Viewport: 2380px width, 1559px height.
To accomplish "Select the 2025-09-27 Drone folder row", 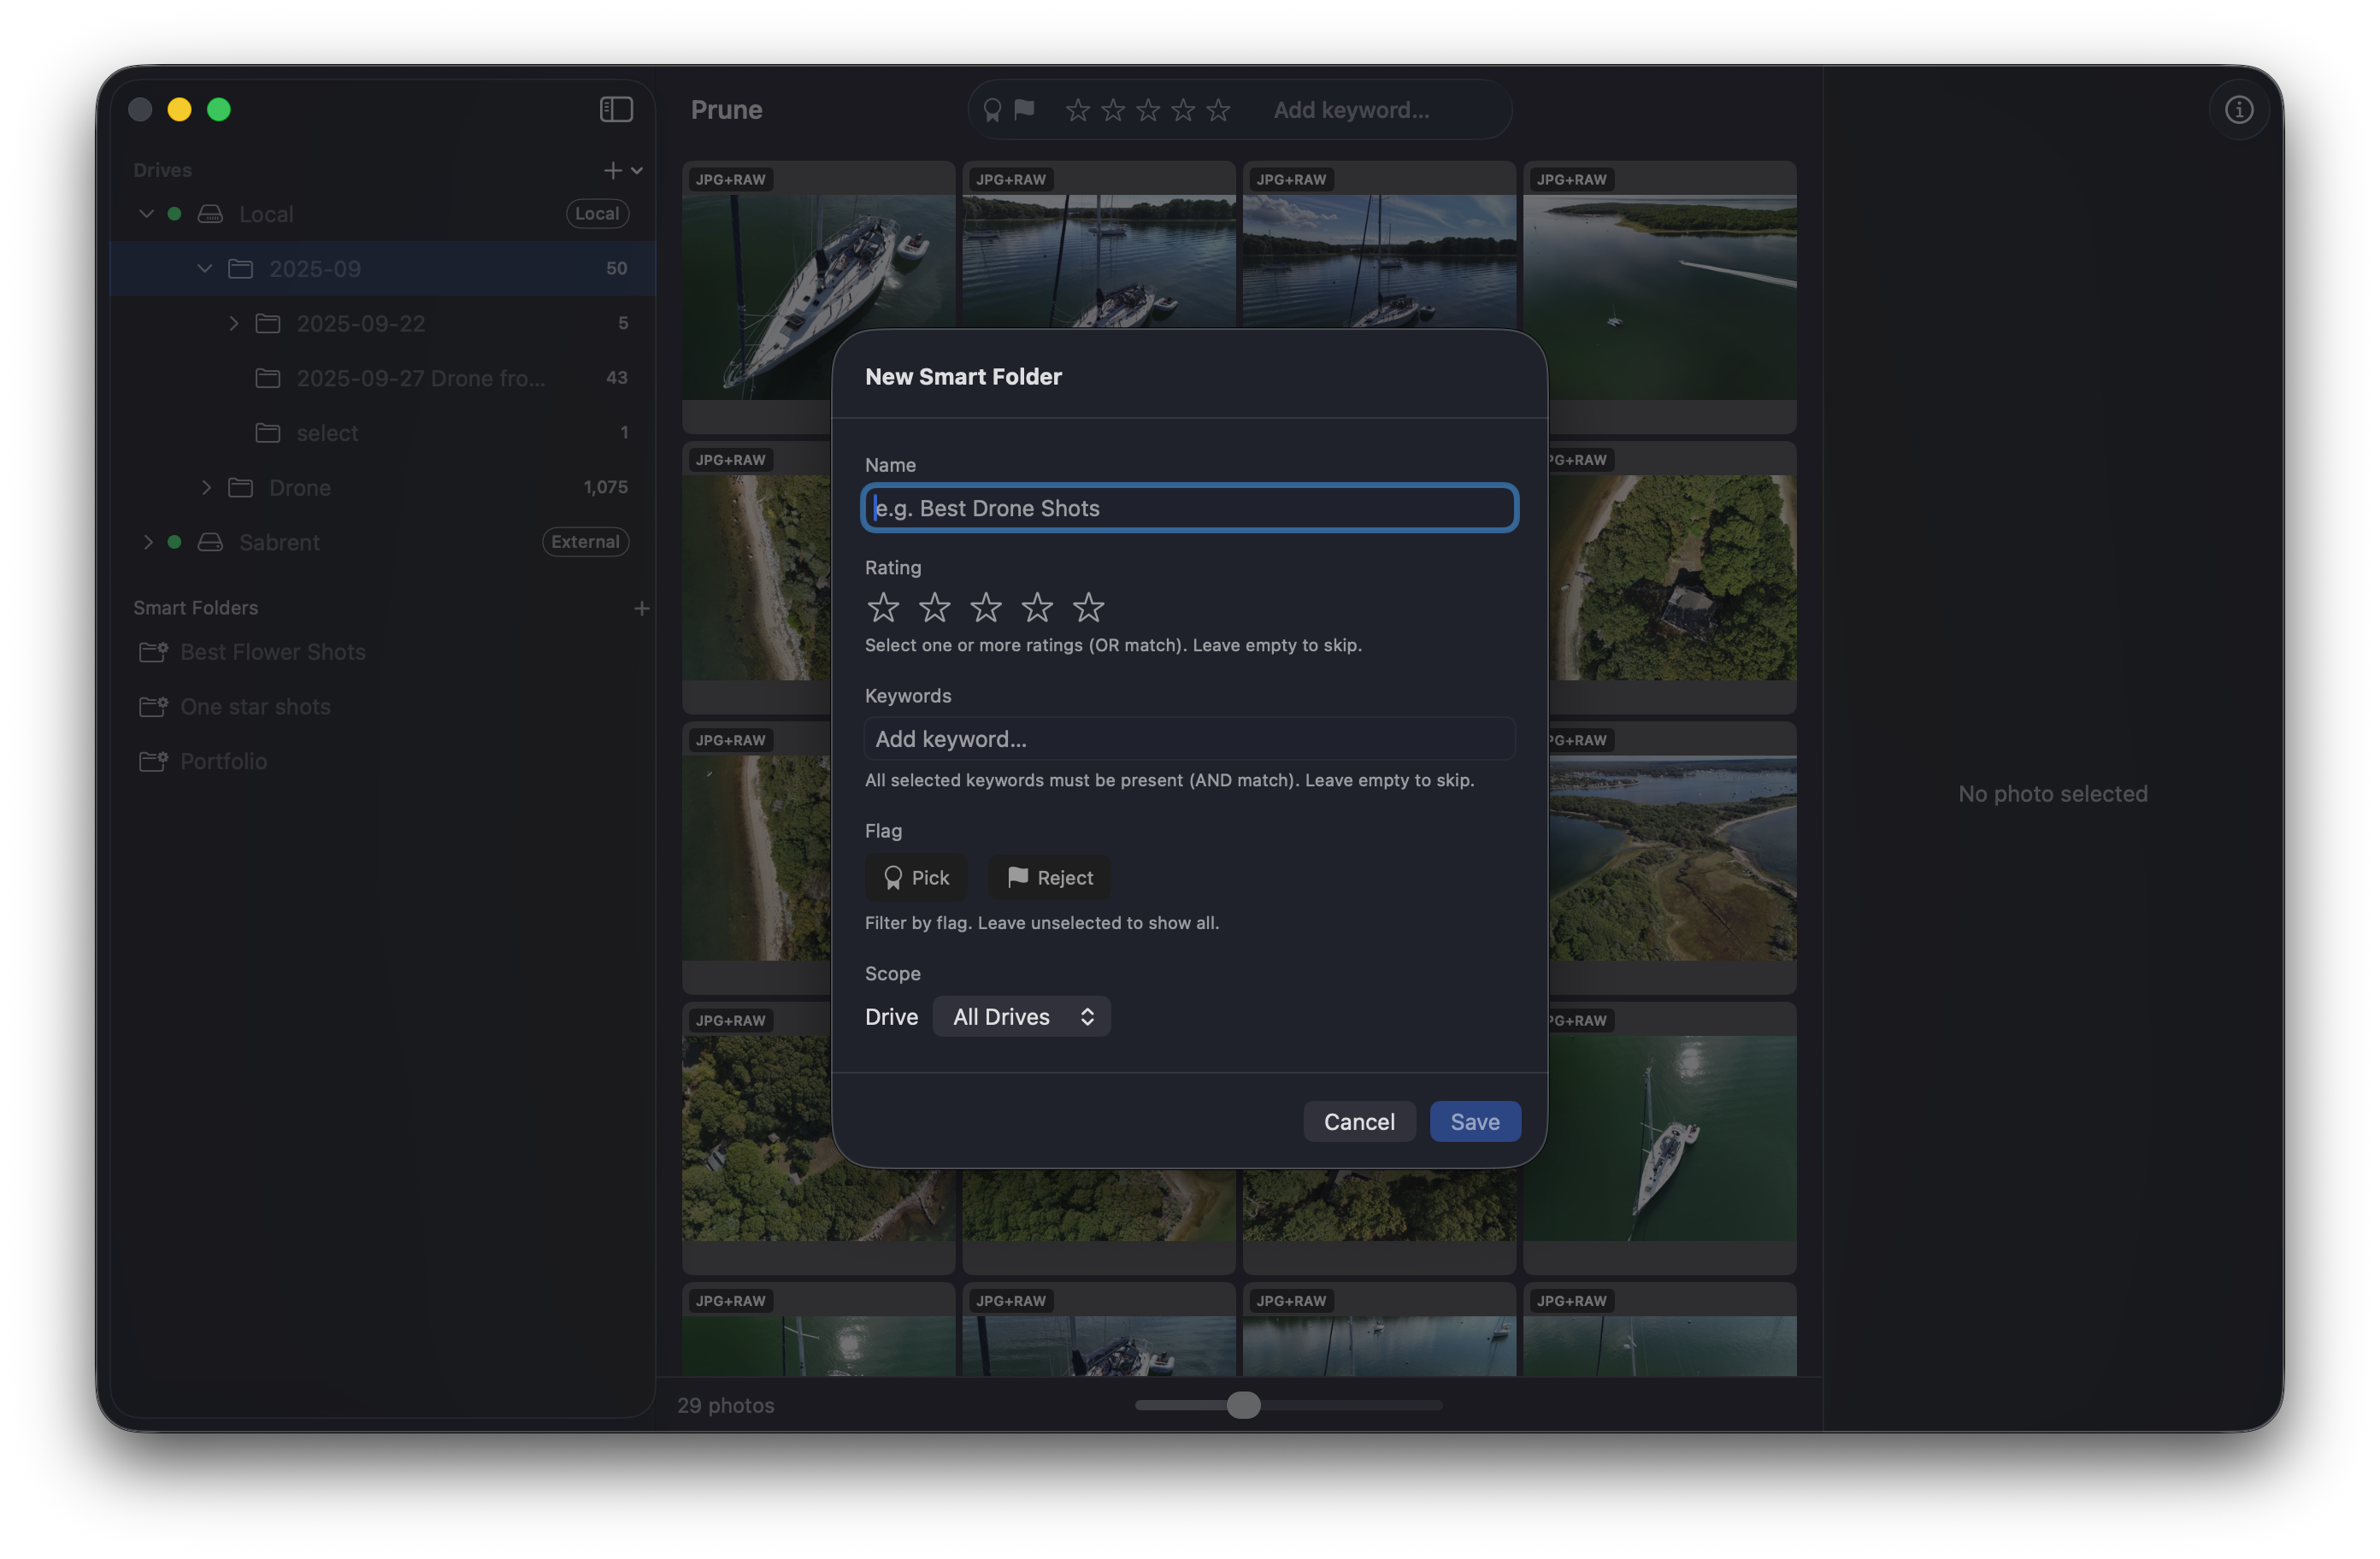I will (382, 378).
